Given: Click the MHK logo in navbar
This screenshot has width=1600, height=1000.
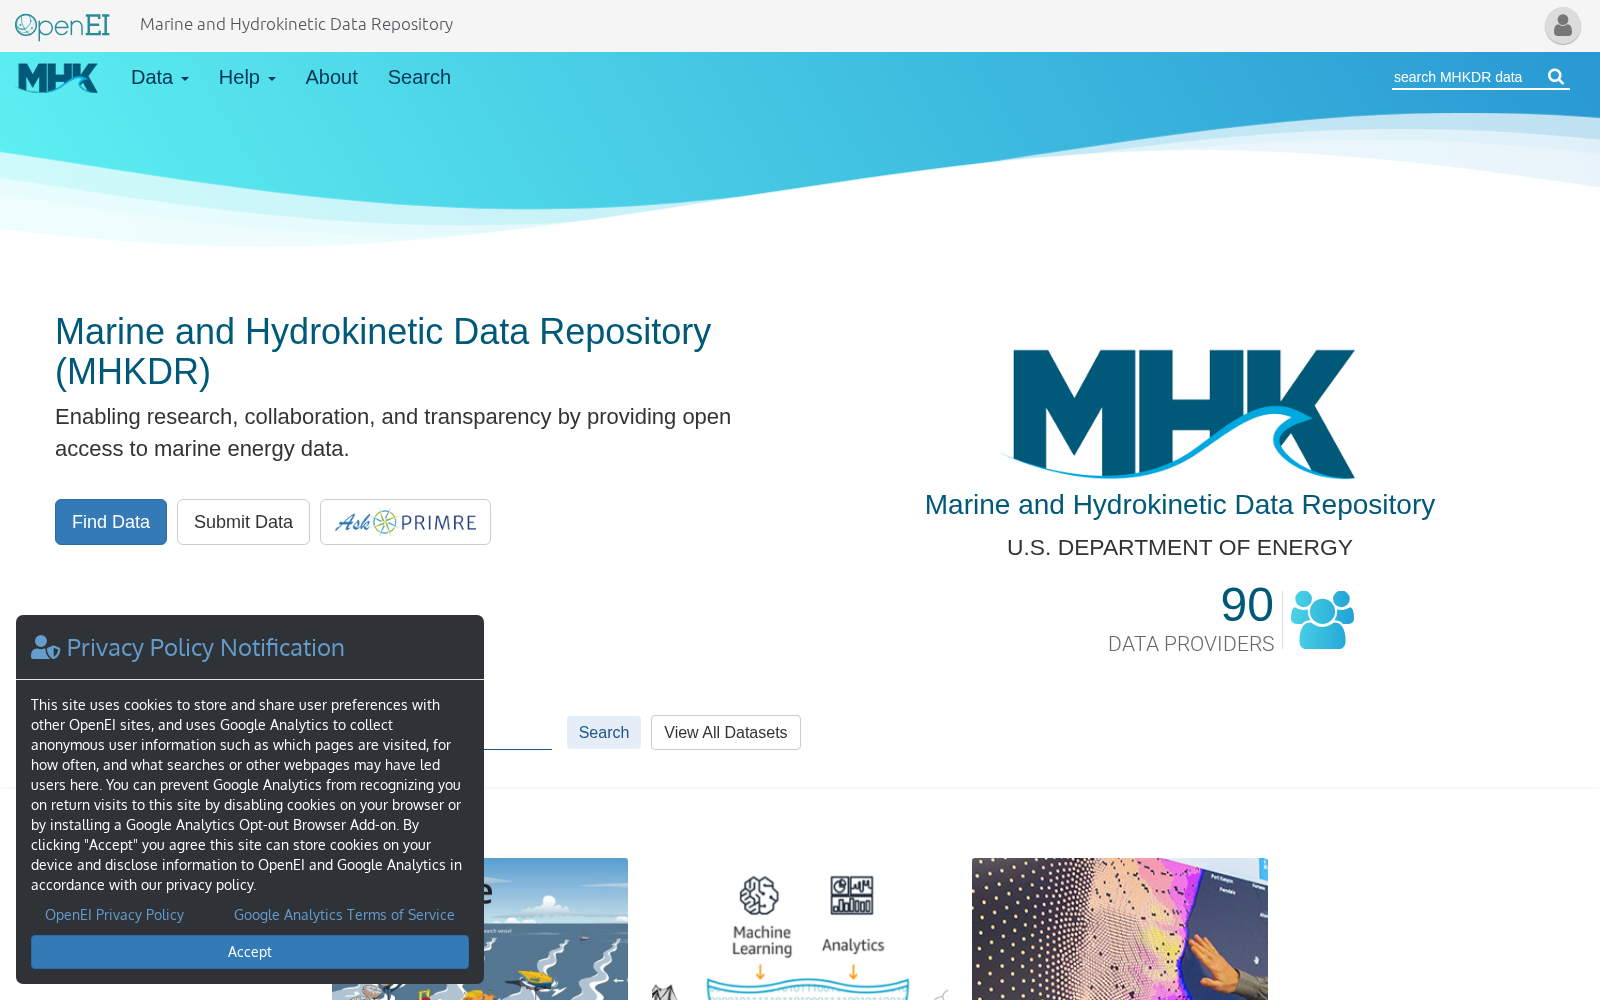Looking at the screenshot, I should (x=58, y=78).
